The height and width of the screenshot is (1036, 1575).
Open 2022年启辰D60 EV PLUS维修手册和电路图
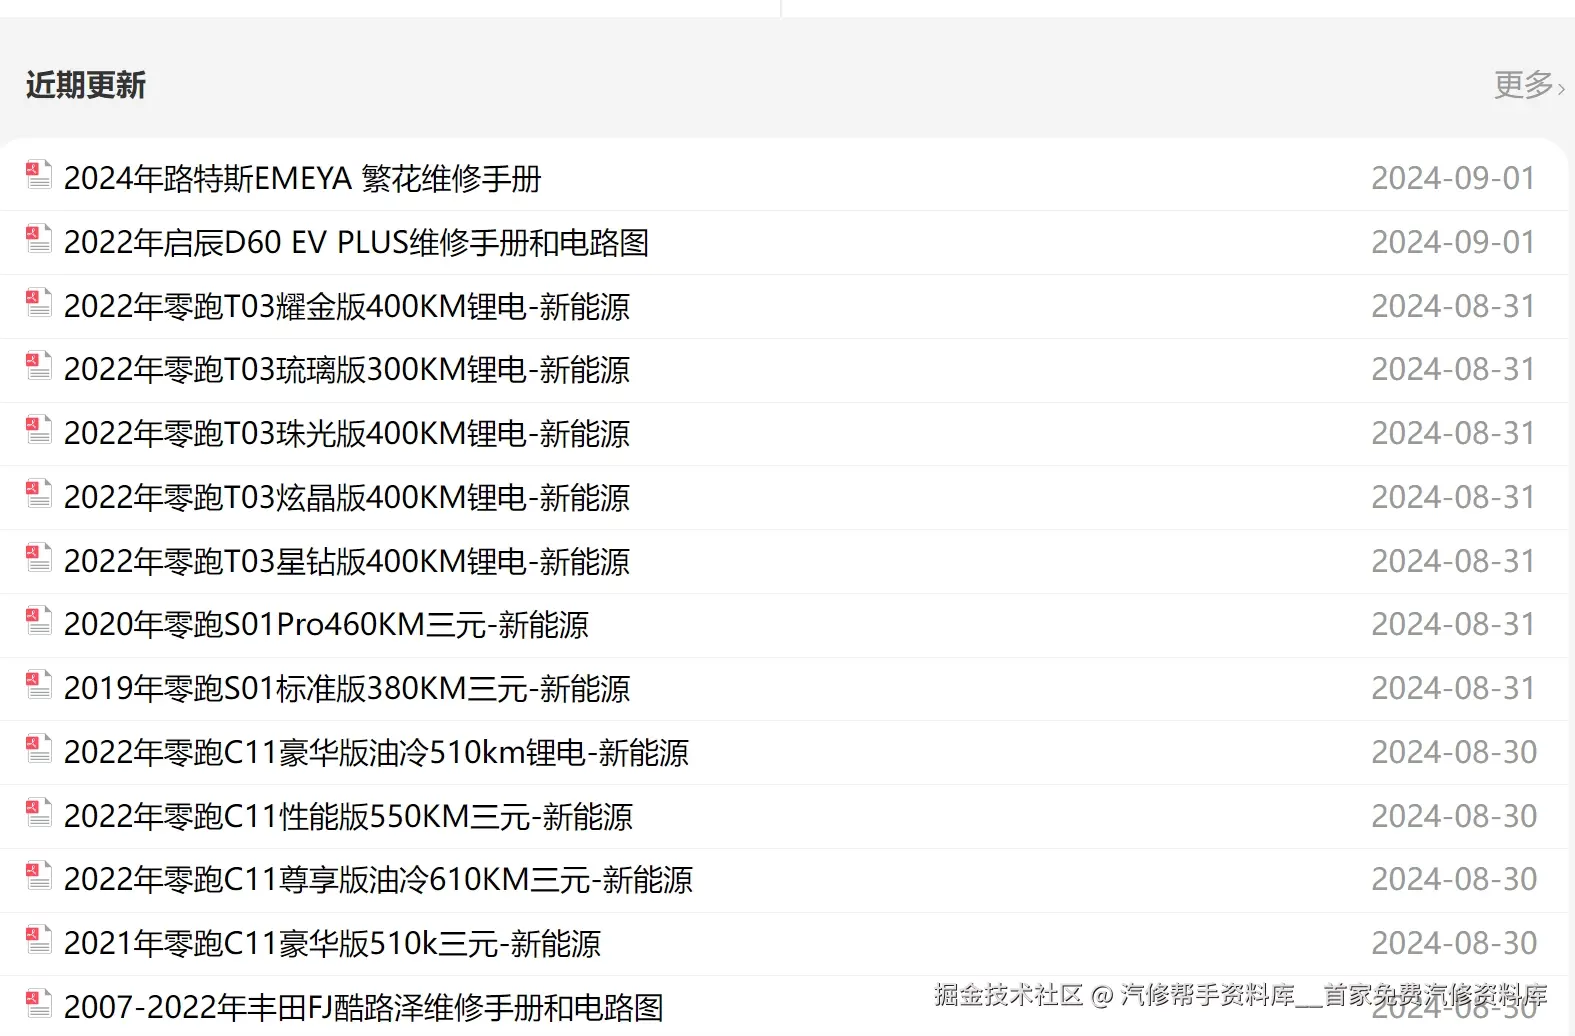(x=356, y=242)
